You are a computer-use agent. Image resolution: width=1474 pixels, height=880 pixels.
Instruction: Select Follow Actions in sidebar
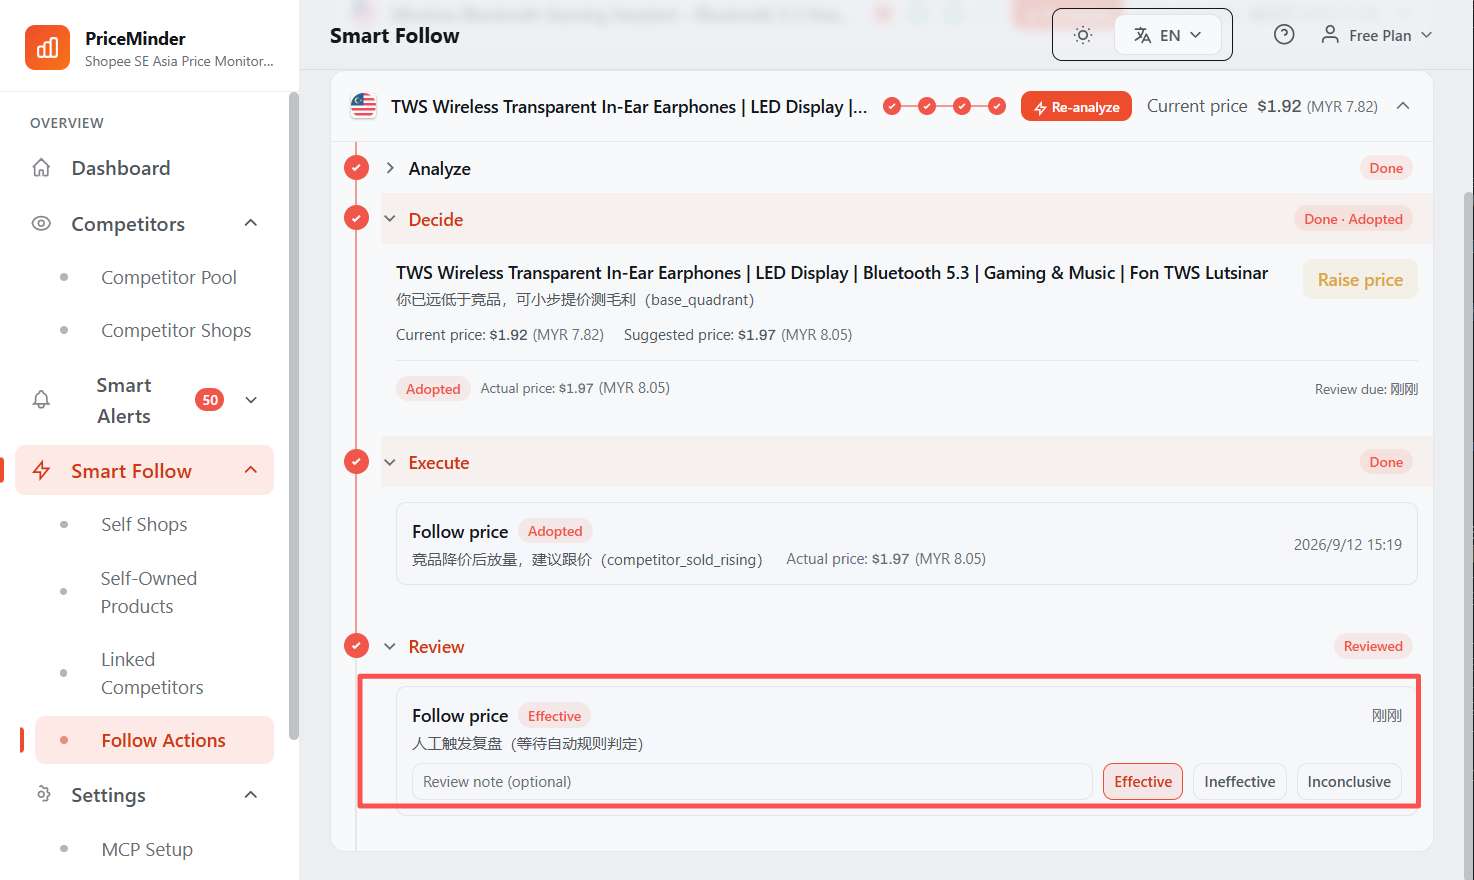coord(155,740)
